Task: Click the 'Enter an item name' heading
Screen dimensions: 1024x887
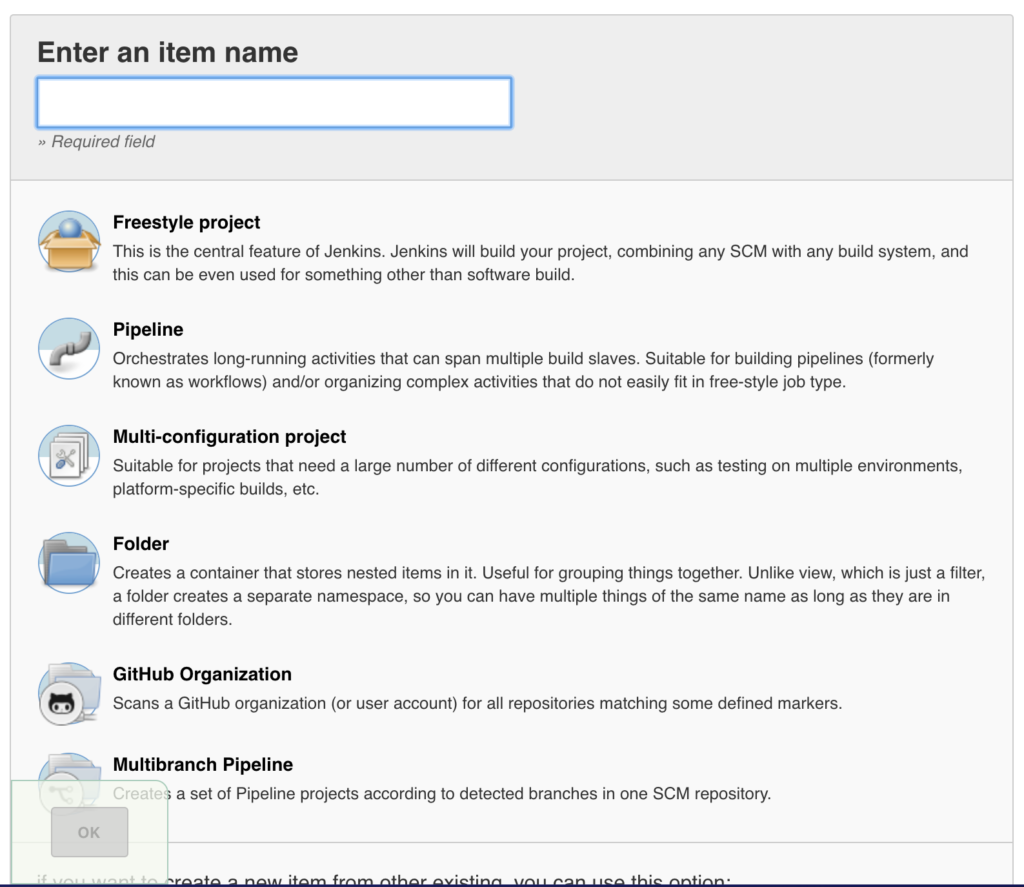Action: point(168,52)
